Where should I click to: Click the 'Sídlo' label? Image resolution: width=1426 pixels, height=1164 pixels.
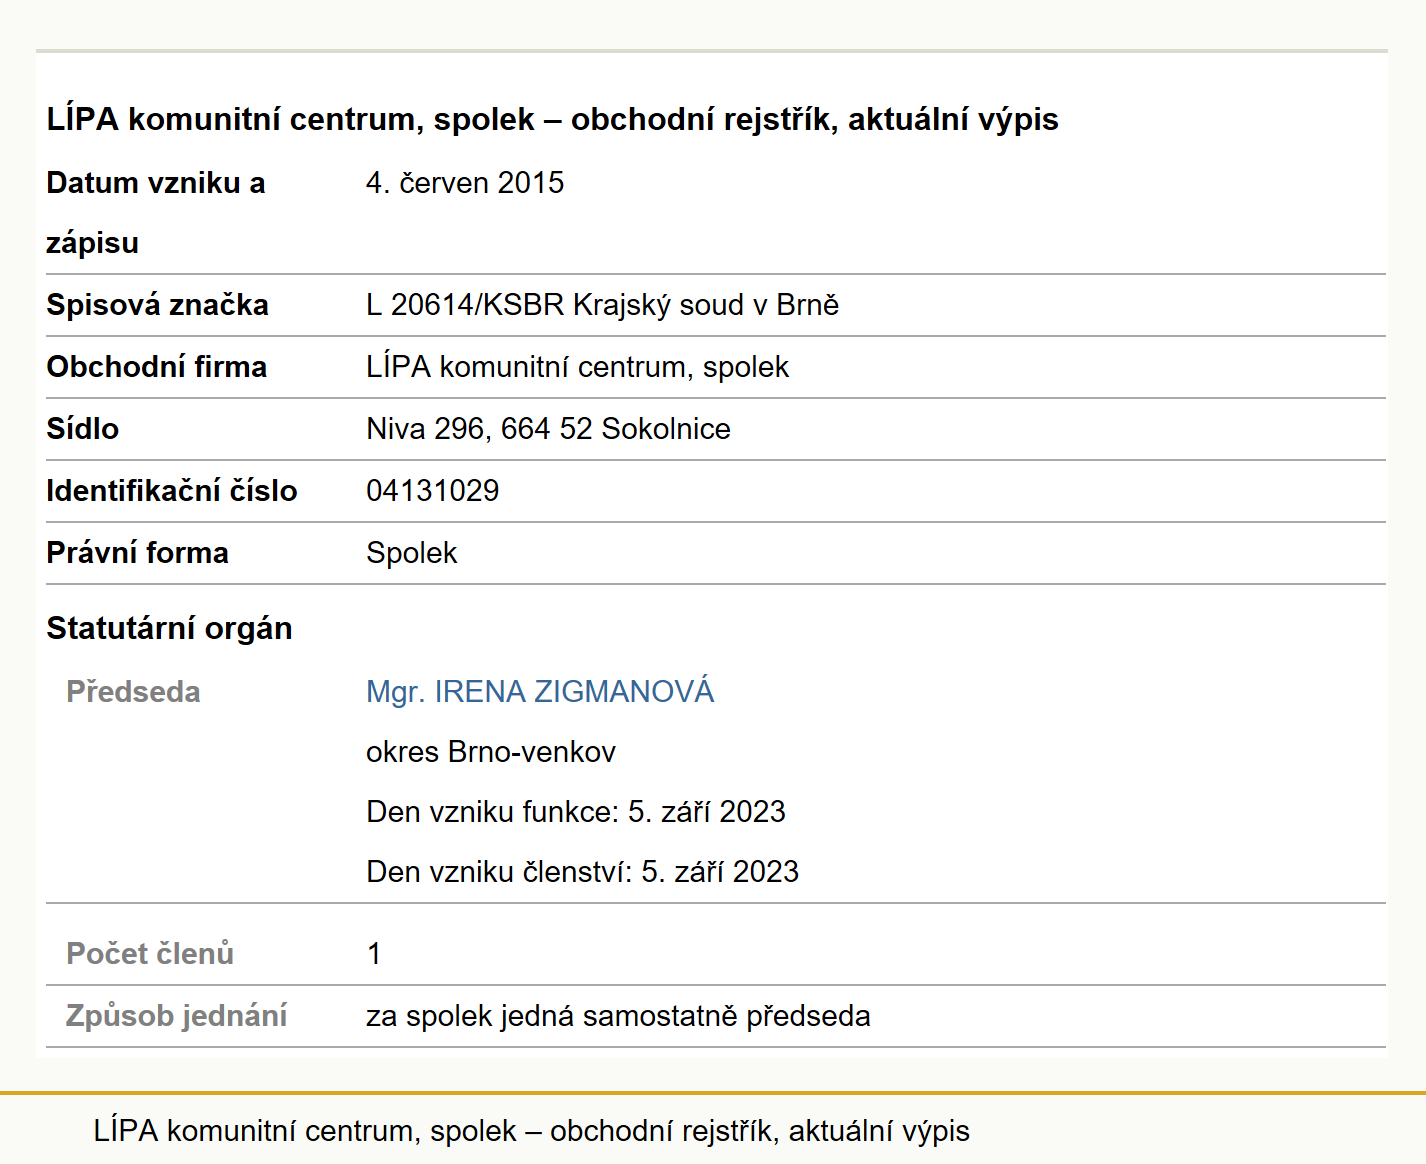coord(82,429)
